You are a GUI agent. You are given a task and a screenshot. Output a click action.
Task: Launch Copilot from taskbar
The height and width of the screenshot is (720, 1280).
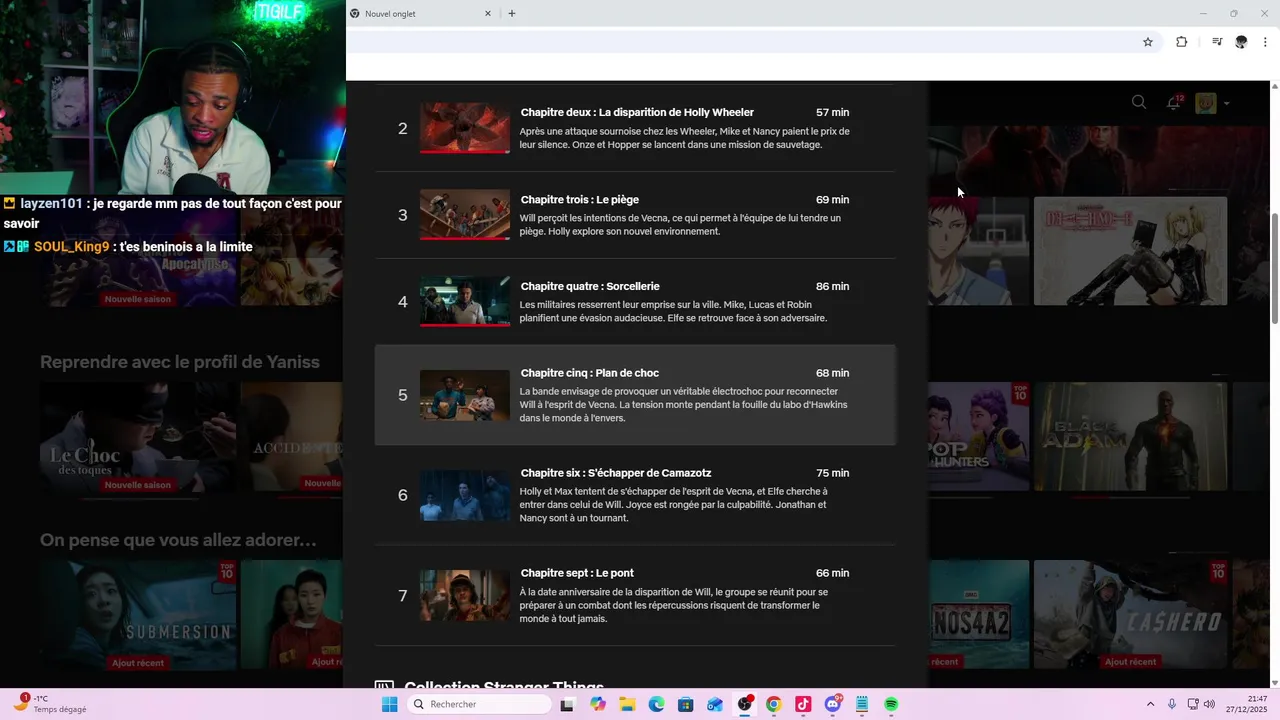click(598, 704)
